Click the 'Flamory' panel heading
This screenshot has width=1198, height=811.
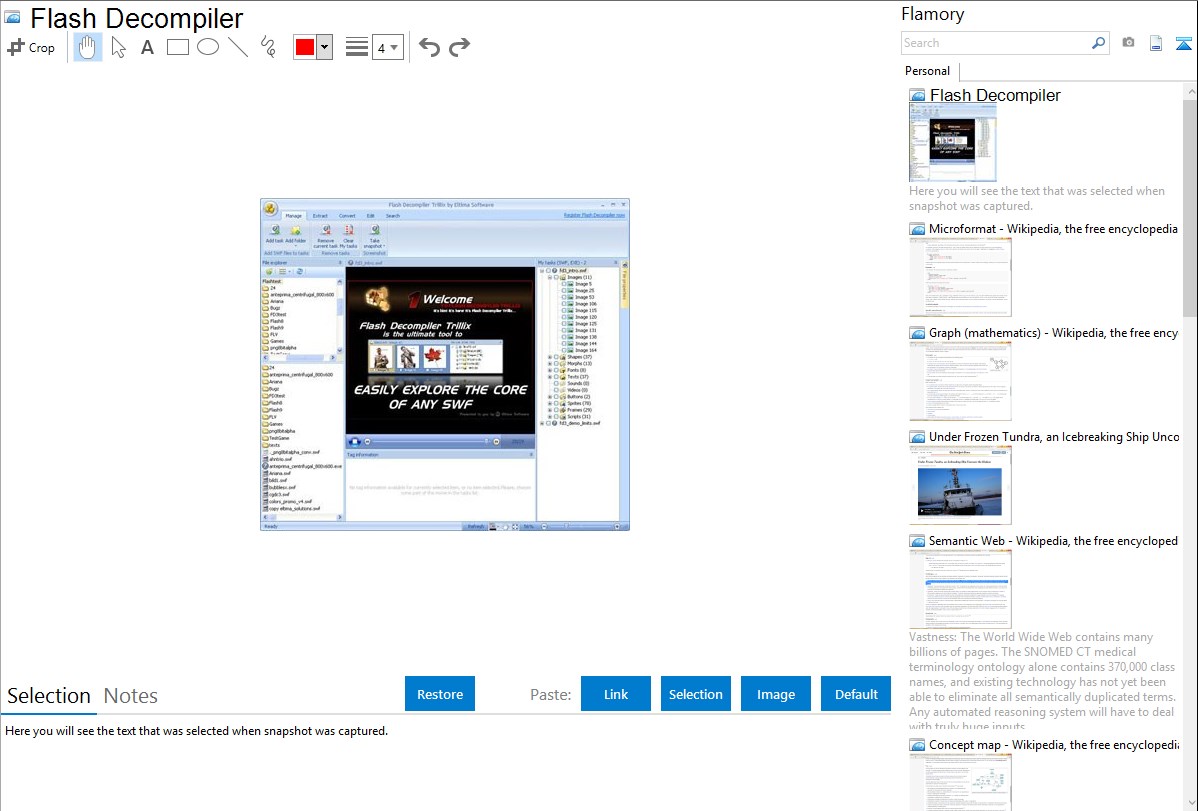coord(933,14)
